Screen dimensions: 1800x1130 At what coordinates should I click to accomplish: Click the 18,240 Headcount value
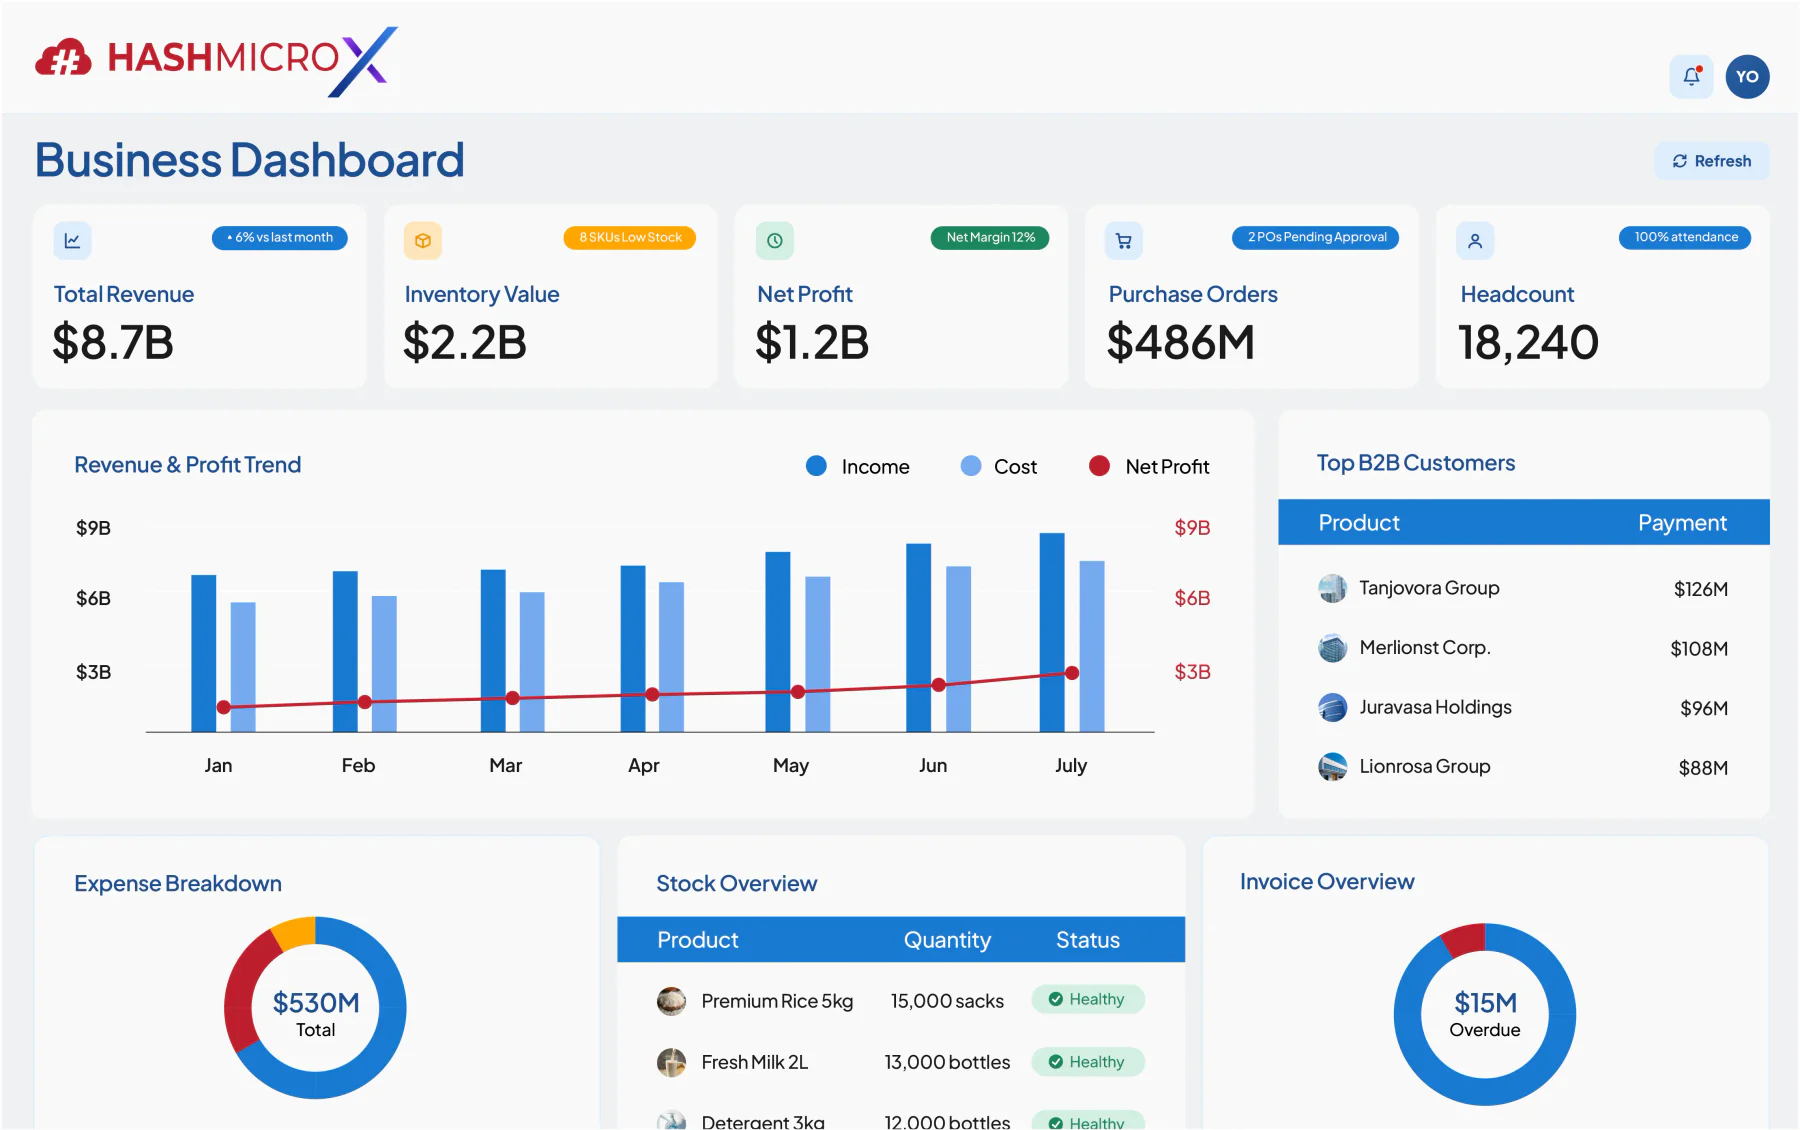point(1528,342)
